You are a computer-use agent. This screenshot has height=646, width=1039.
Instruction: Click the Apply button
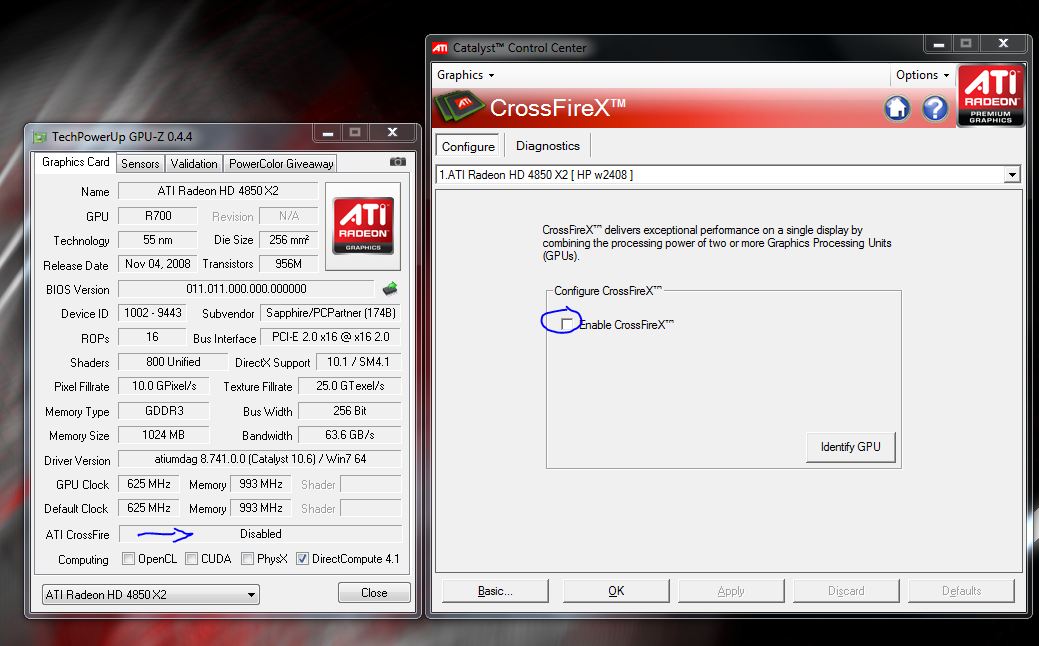[x=731, y=591]
